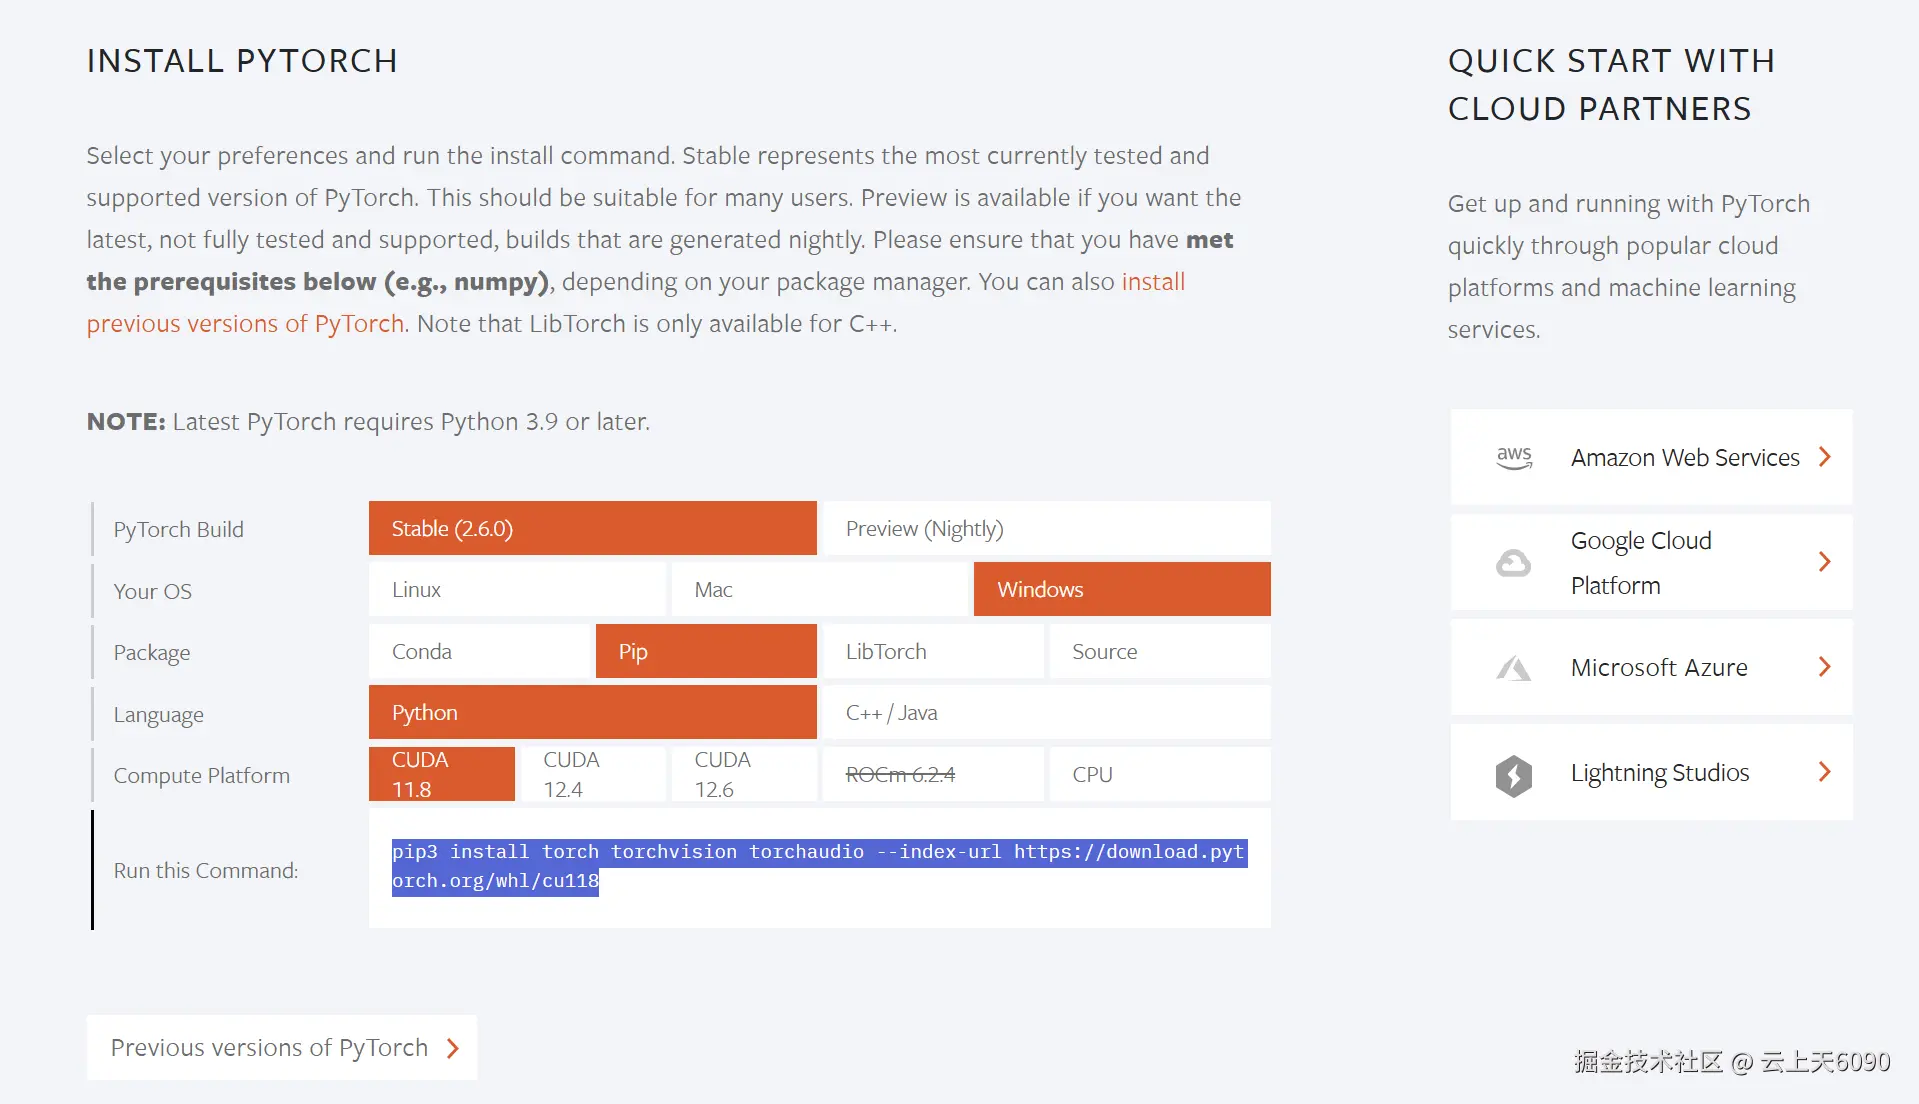Select CPU compute platform

(x=1159, y=775)
